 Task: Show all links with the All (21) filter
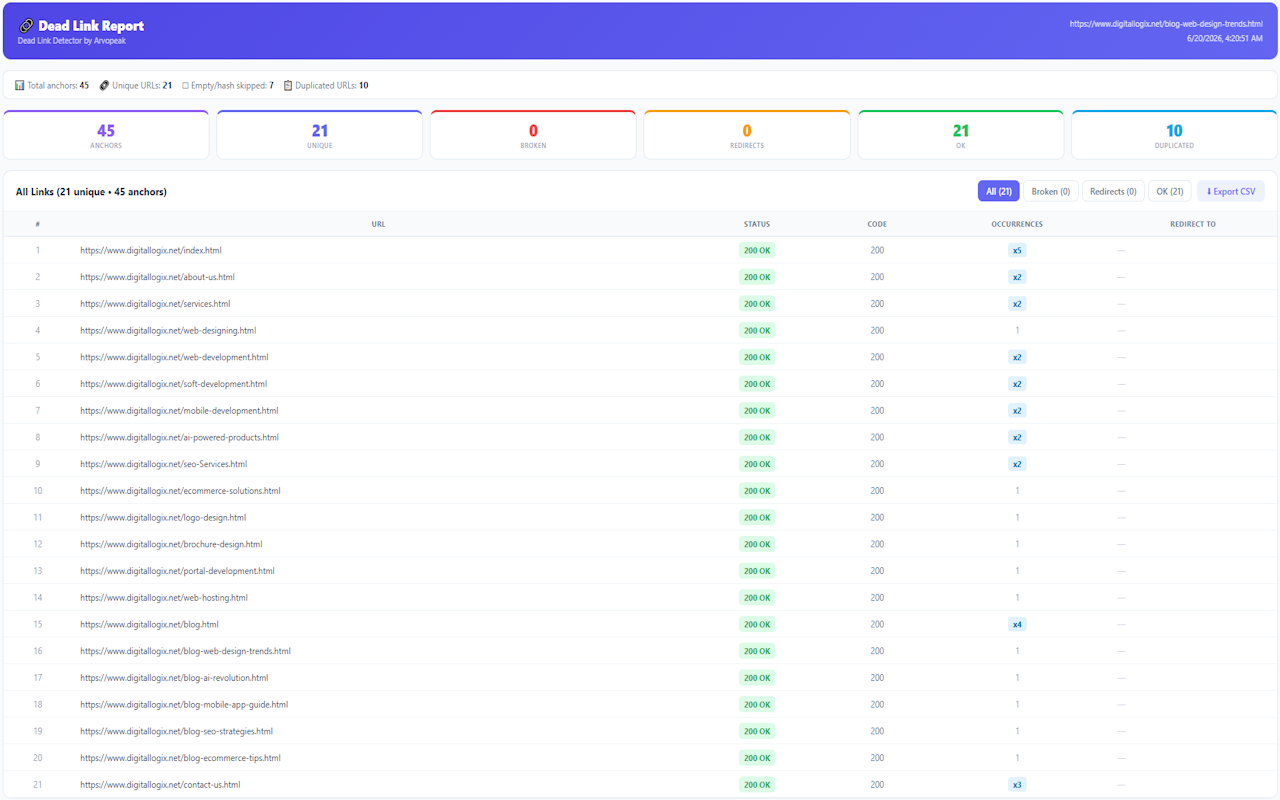[998, 191]
